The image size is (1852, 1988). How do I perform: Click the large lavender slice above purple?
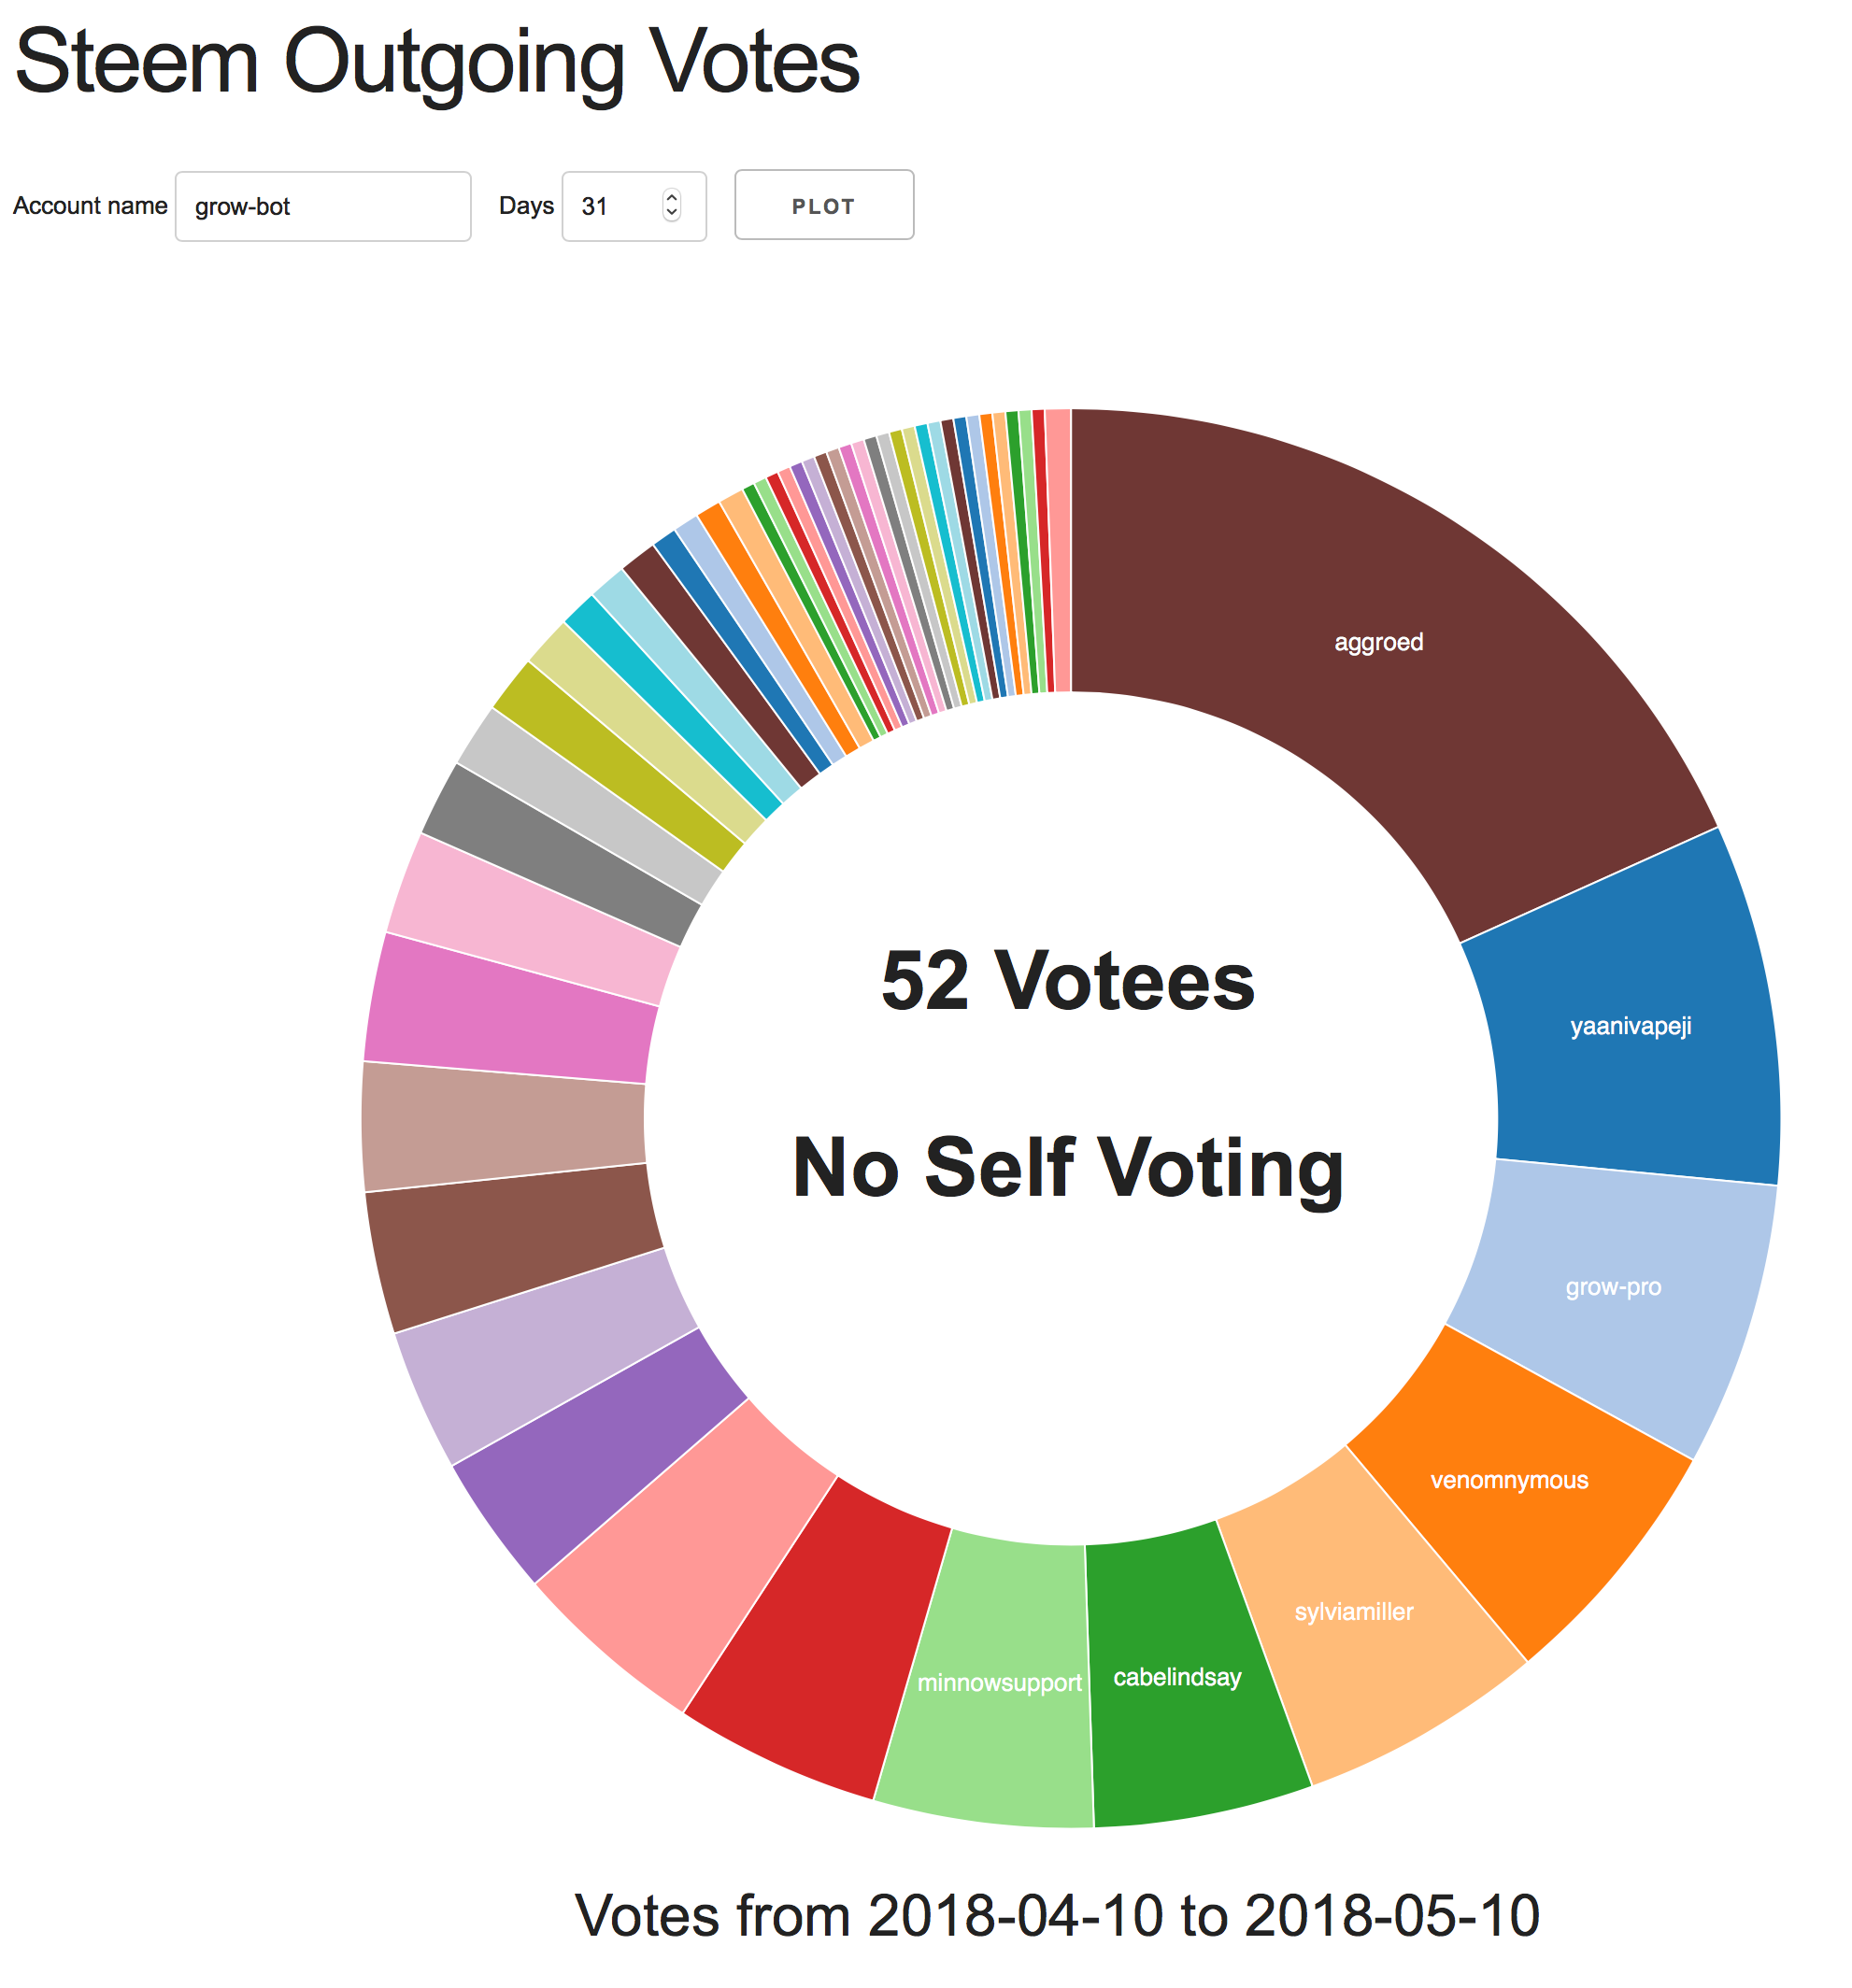[540, 1350]
